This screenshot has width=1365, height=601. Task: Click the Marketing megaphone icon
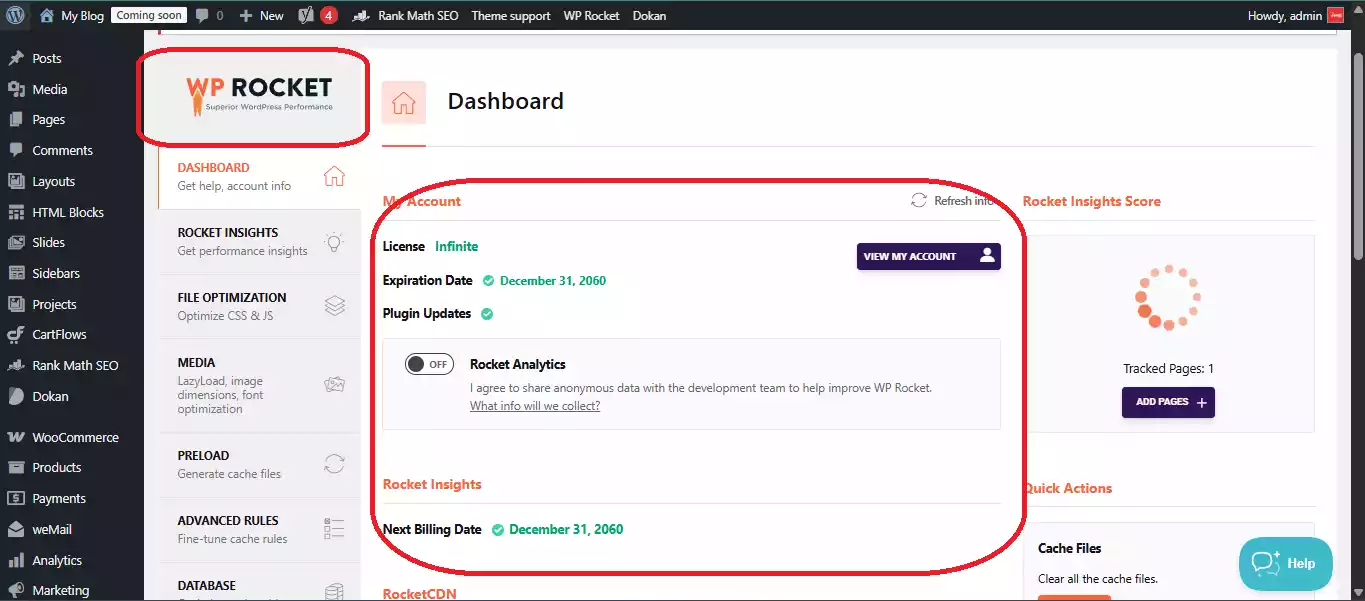click(16, 590)
